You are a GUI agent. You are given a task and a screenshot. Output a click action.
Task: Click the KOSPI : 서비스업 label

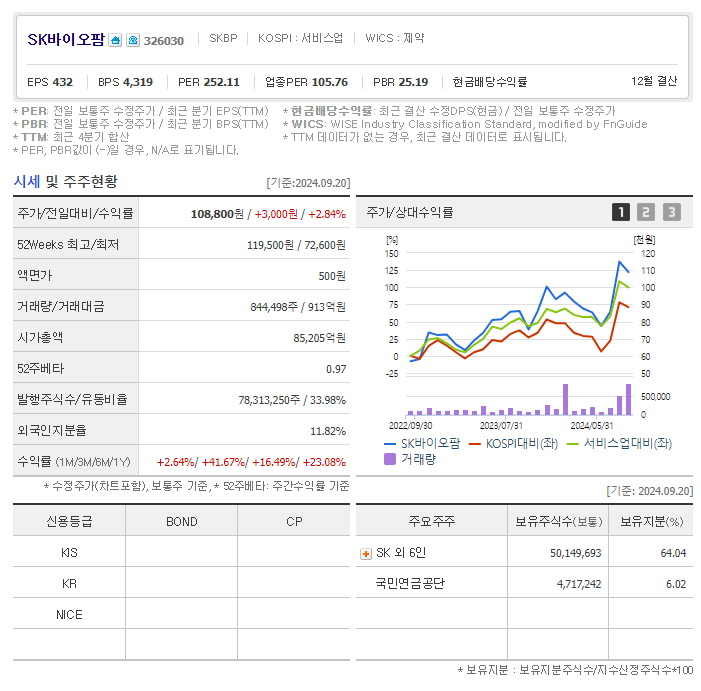pos(300,38)
